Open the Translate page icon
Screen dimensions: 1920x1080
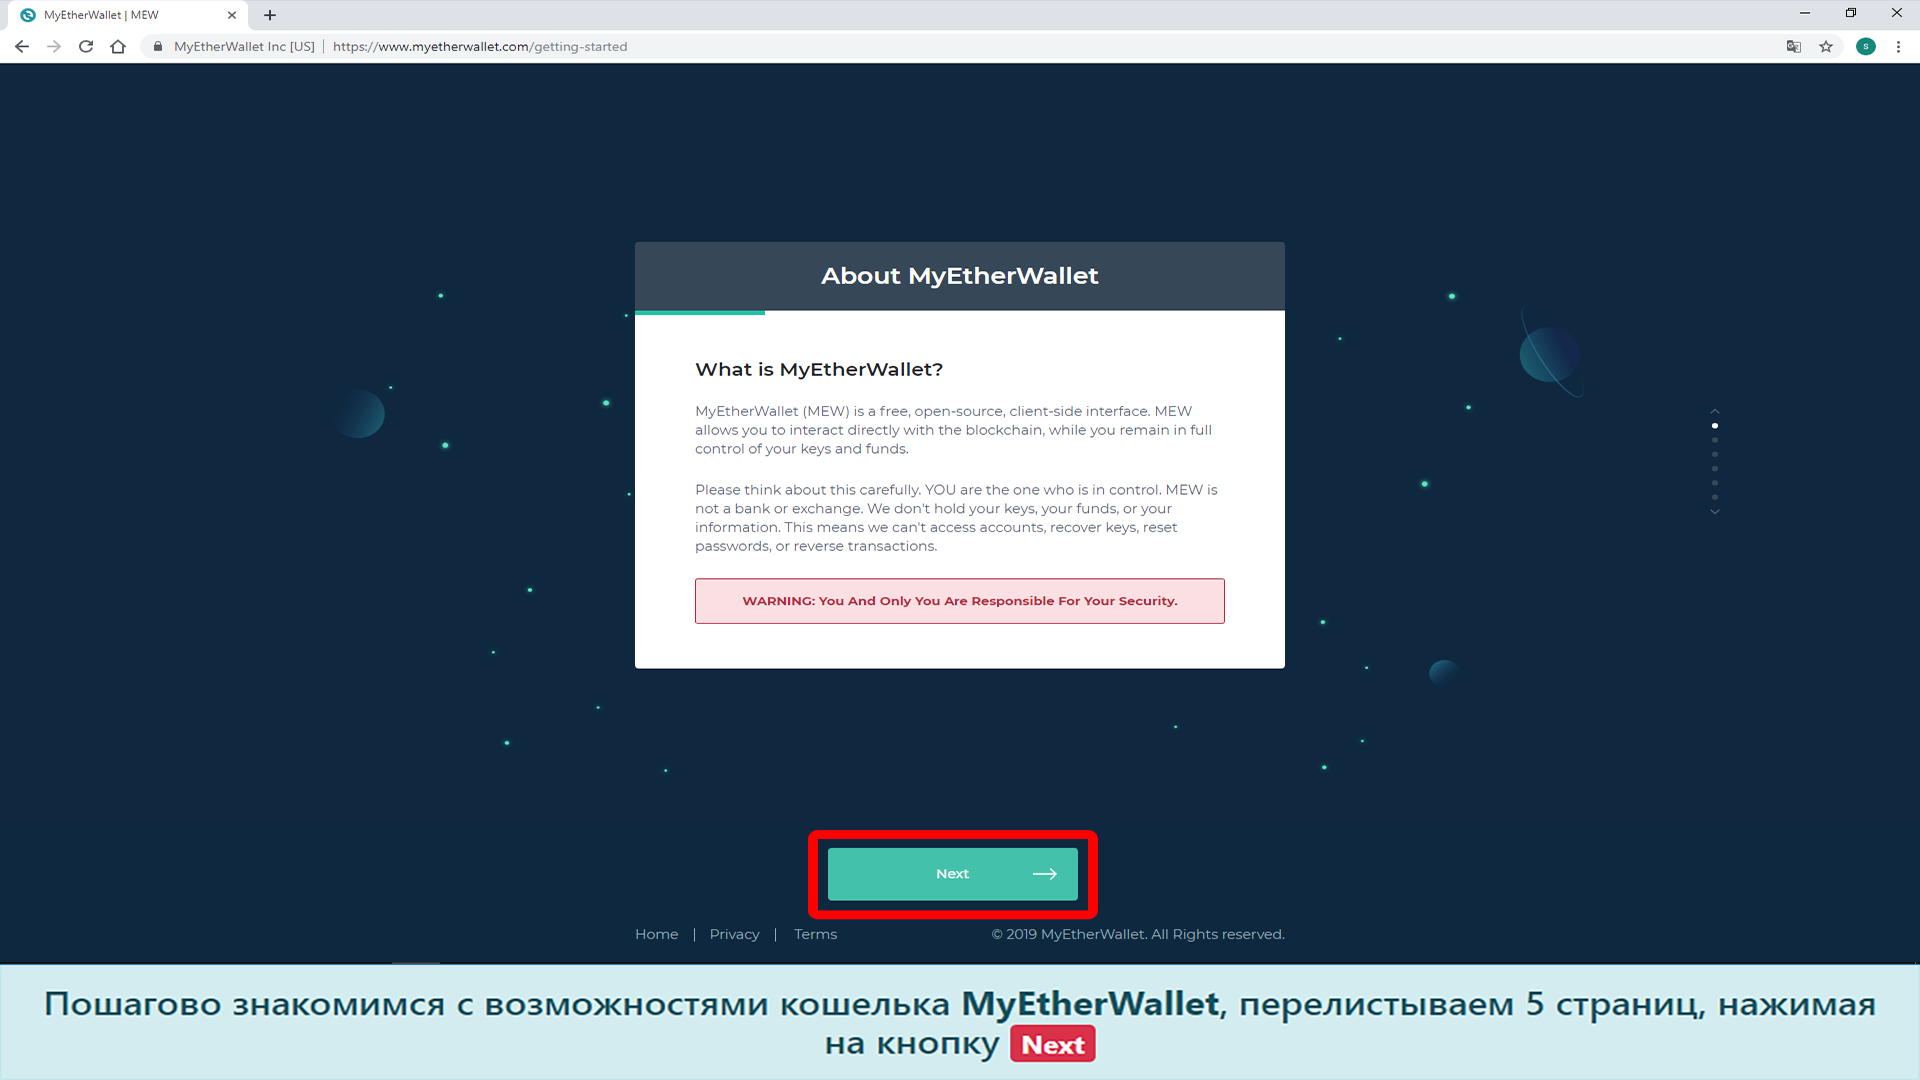click(1794, 47)
